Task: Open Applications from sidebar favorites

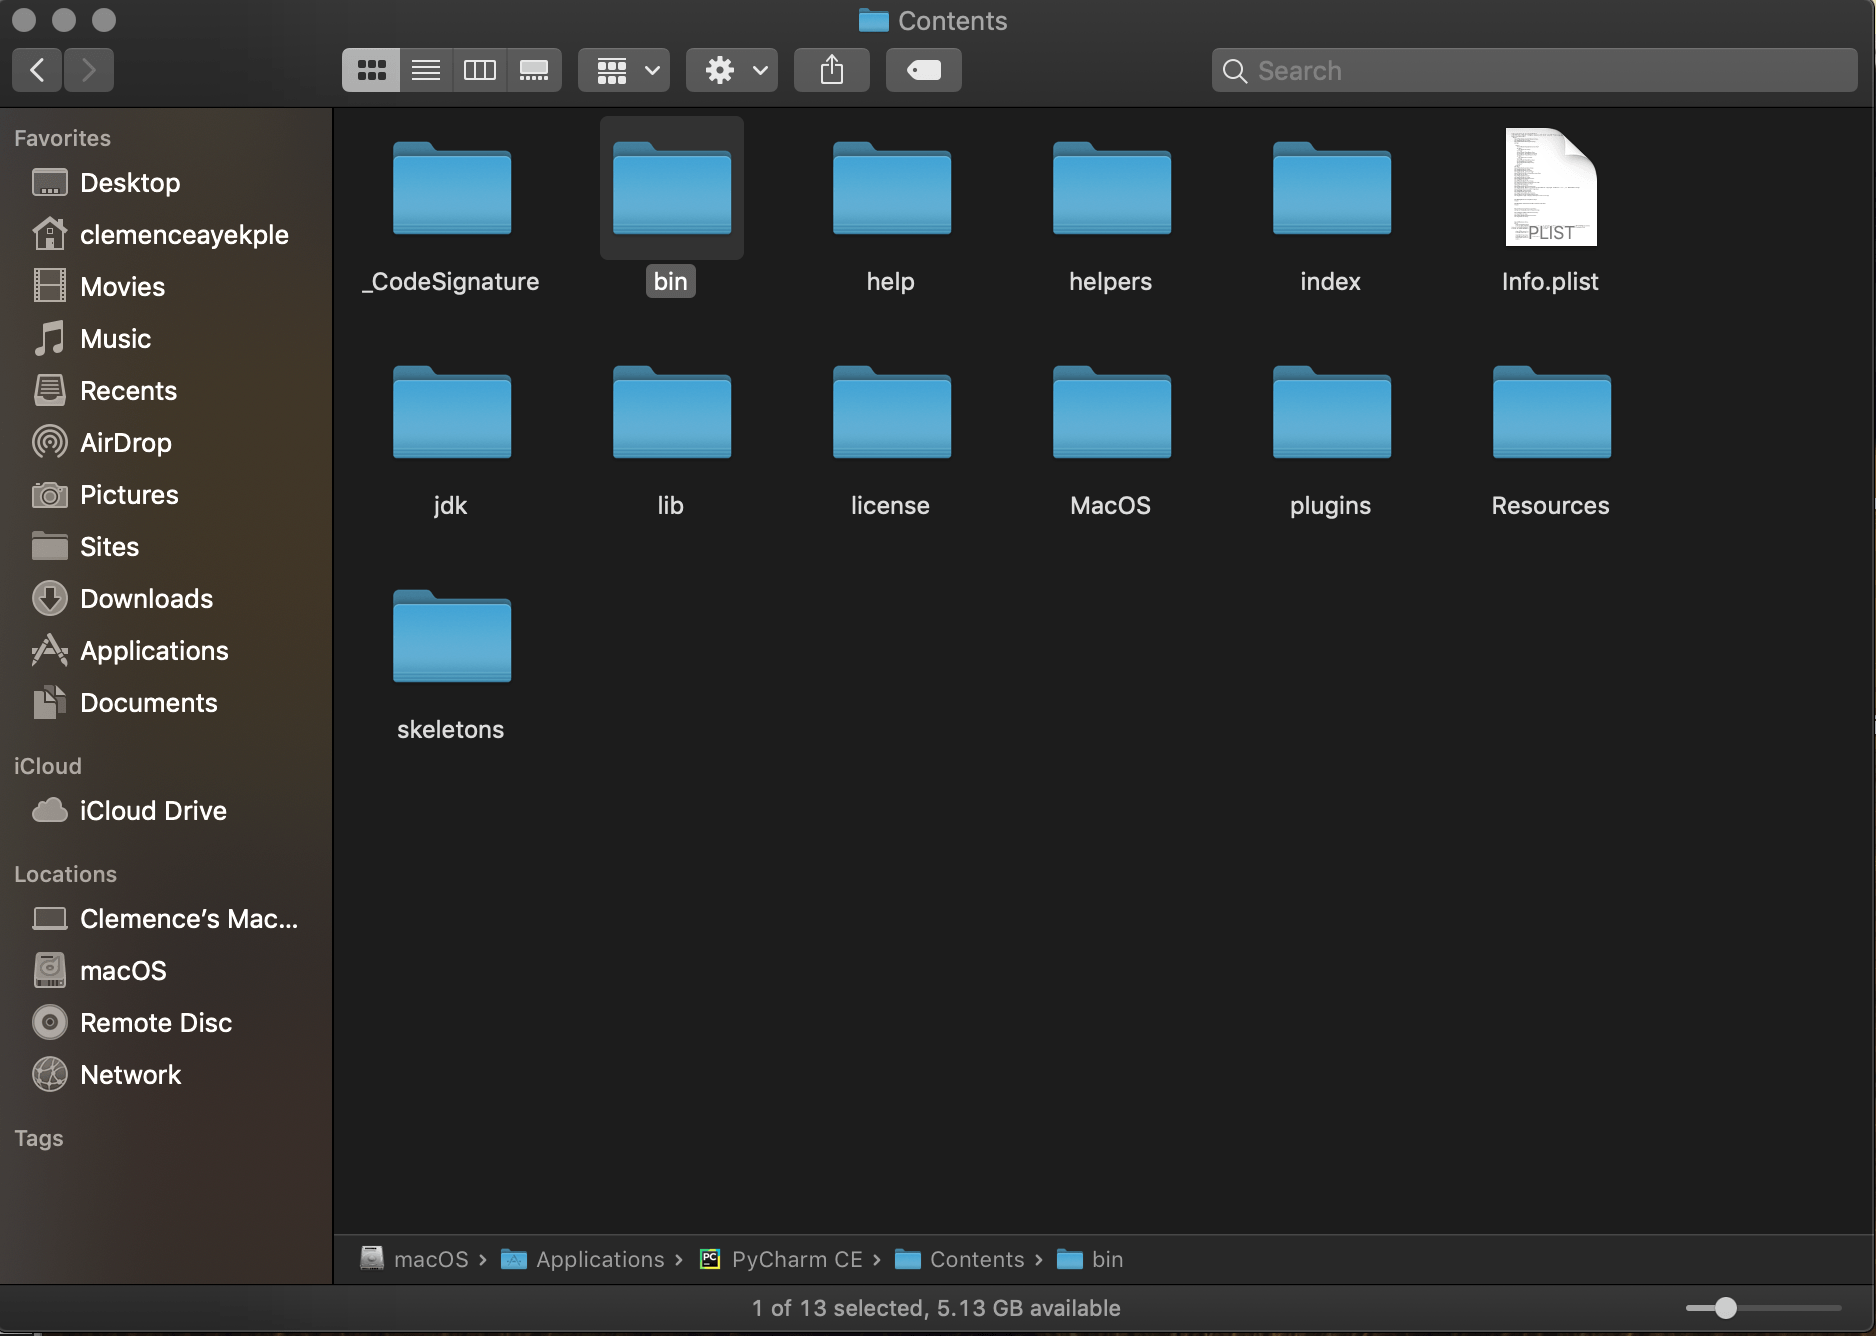Action: click(x=154, y=650)
